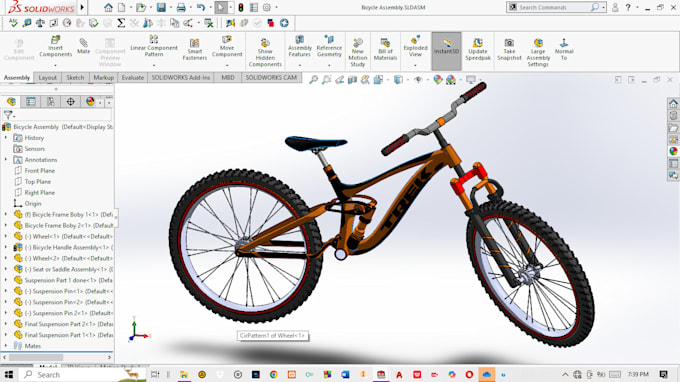Undo the last action with the Undo arrow
Image resolution: width=680 pixels, height=382 pixels.
200,7
